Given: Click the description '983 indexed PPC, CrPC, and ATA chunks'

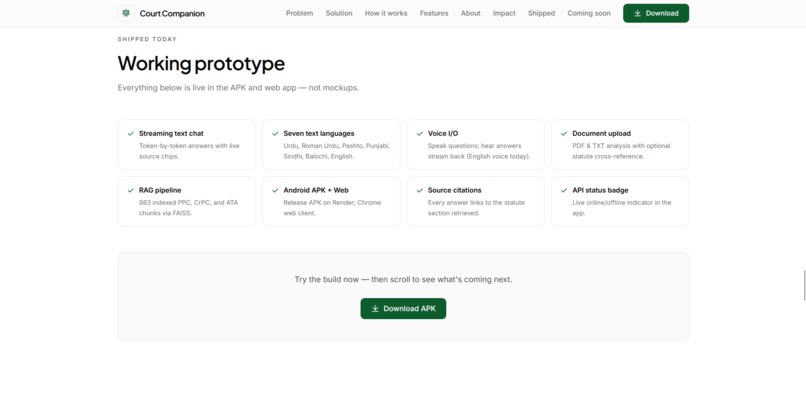Looking at the screenshot, I should coord(189,208).
